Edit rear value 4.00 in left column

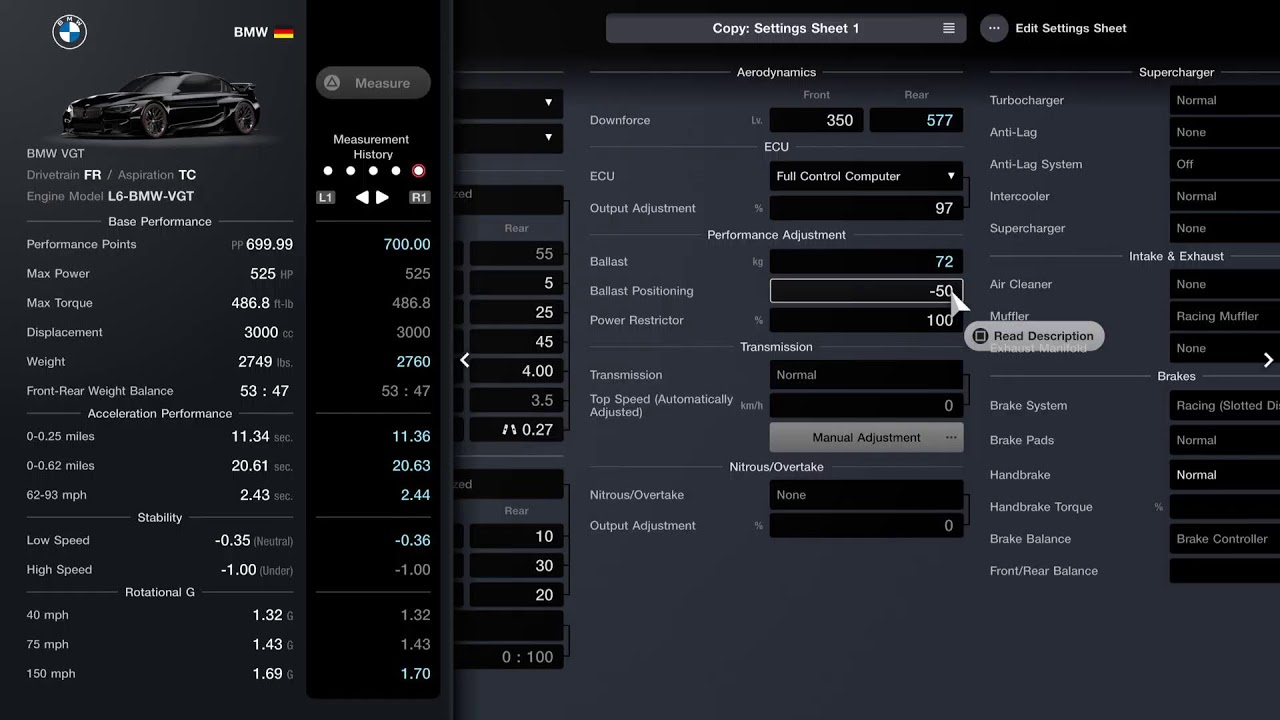(x=516, y=371)
